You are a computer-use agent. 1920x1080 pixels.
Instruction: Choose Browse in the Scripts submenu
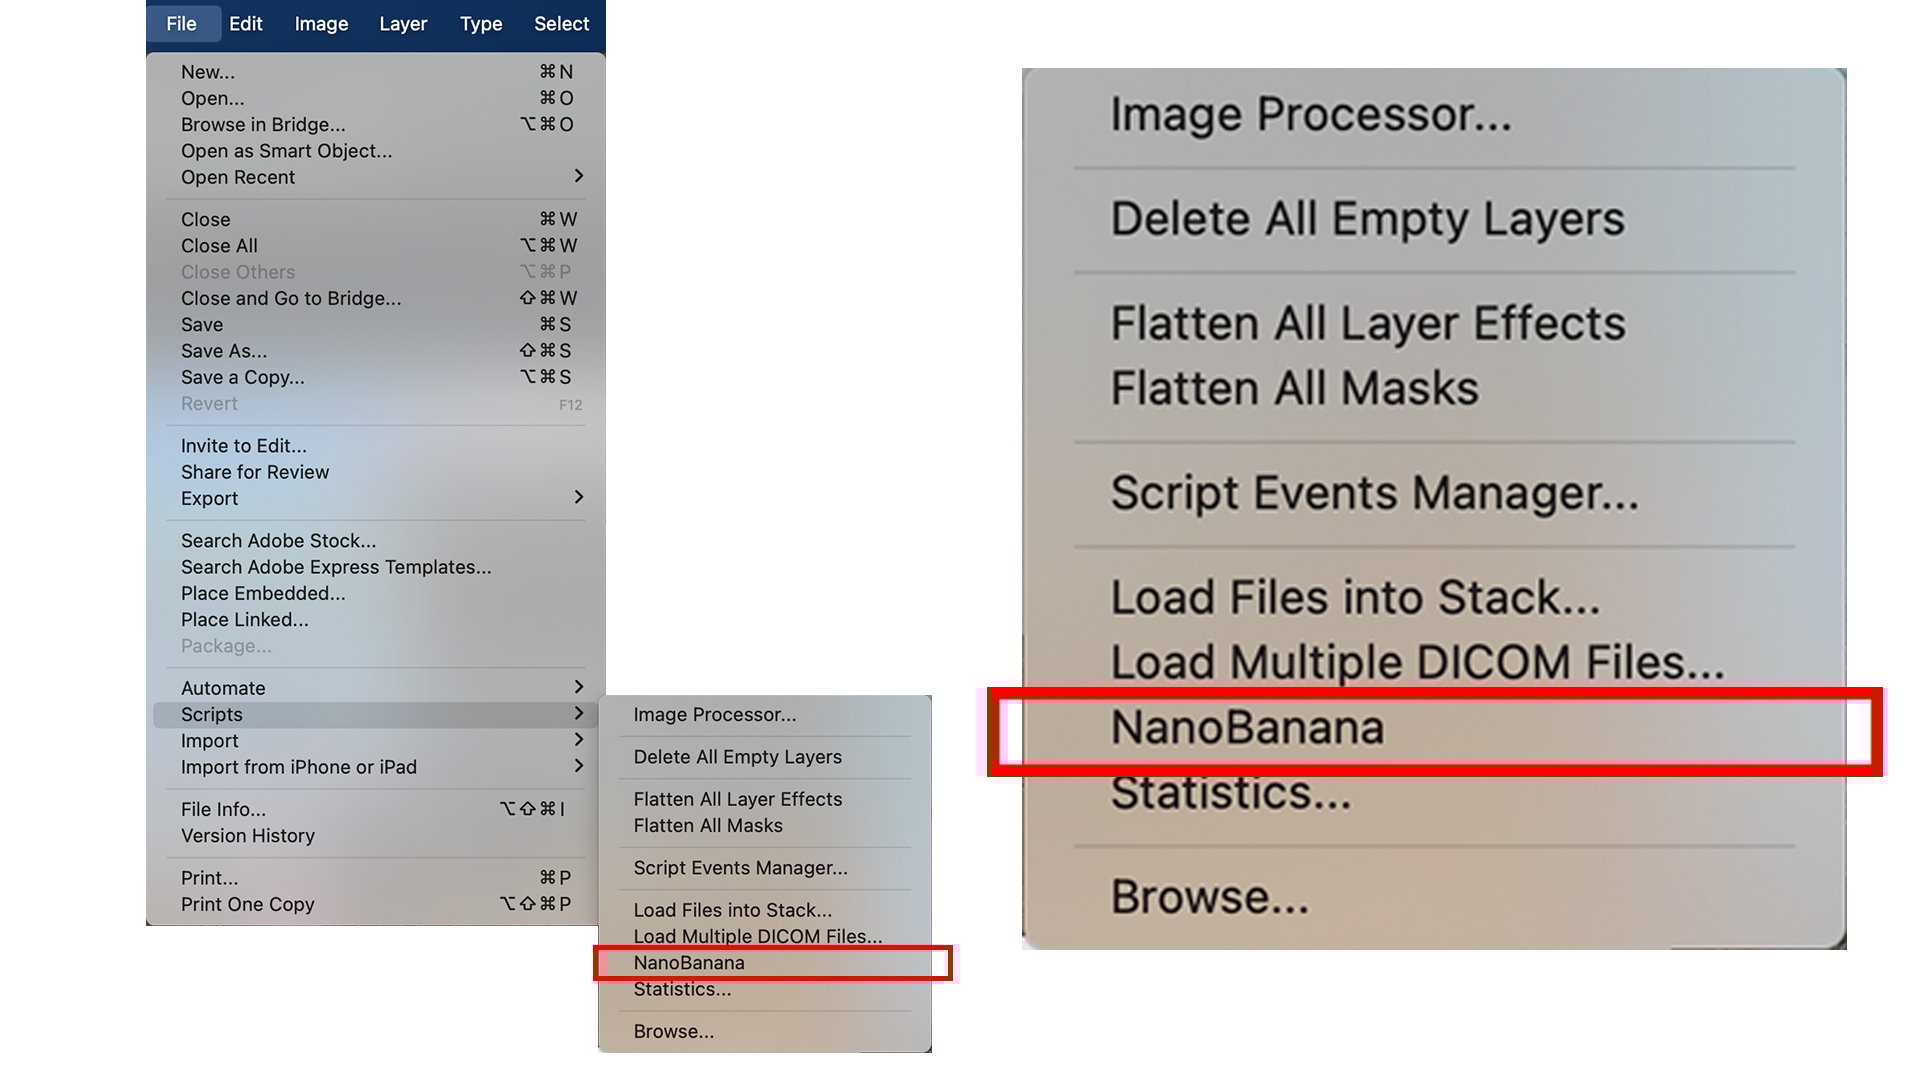673,1031
